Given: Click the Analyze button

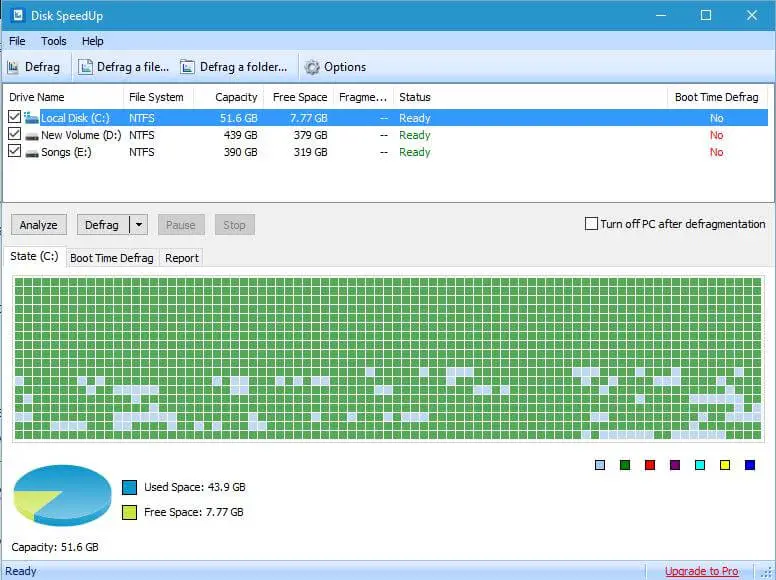Looking at the screenshot, I should 39,225.
